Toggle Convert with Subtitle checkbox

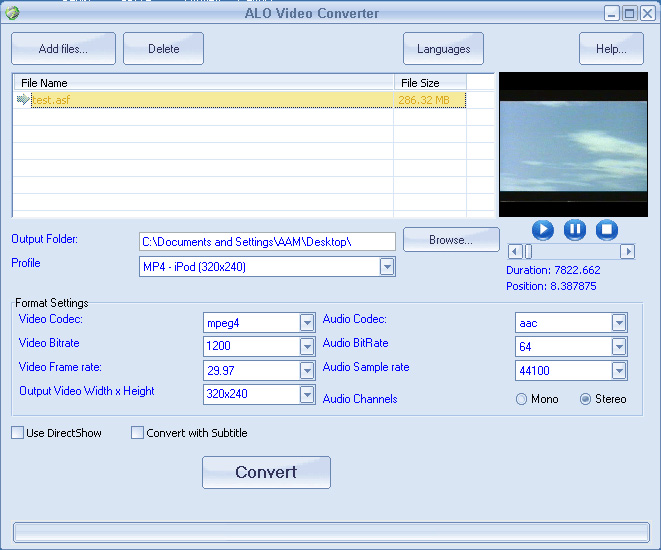tap(138, 433)
